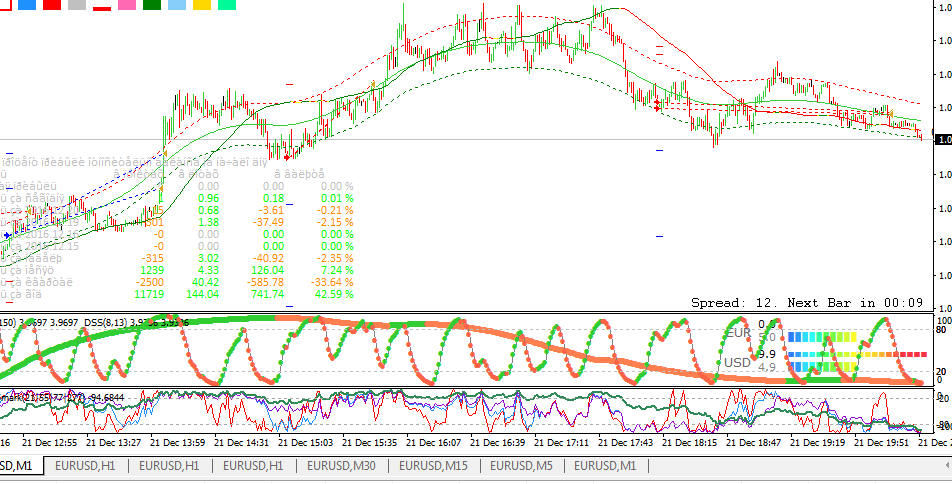Click the 21 Dec 12:55 time label
Screen dimensions: 952x484
[49, 443]
